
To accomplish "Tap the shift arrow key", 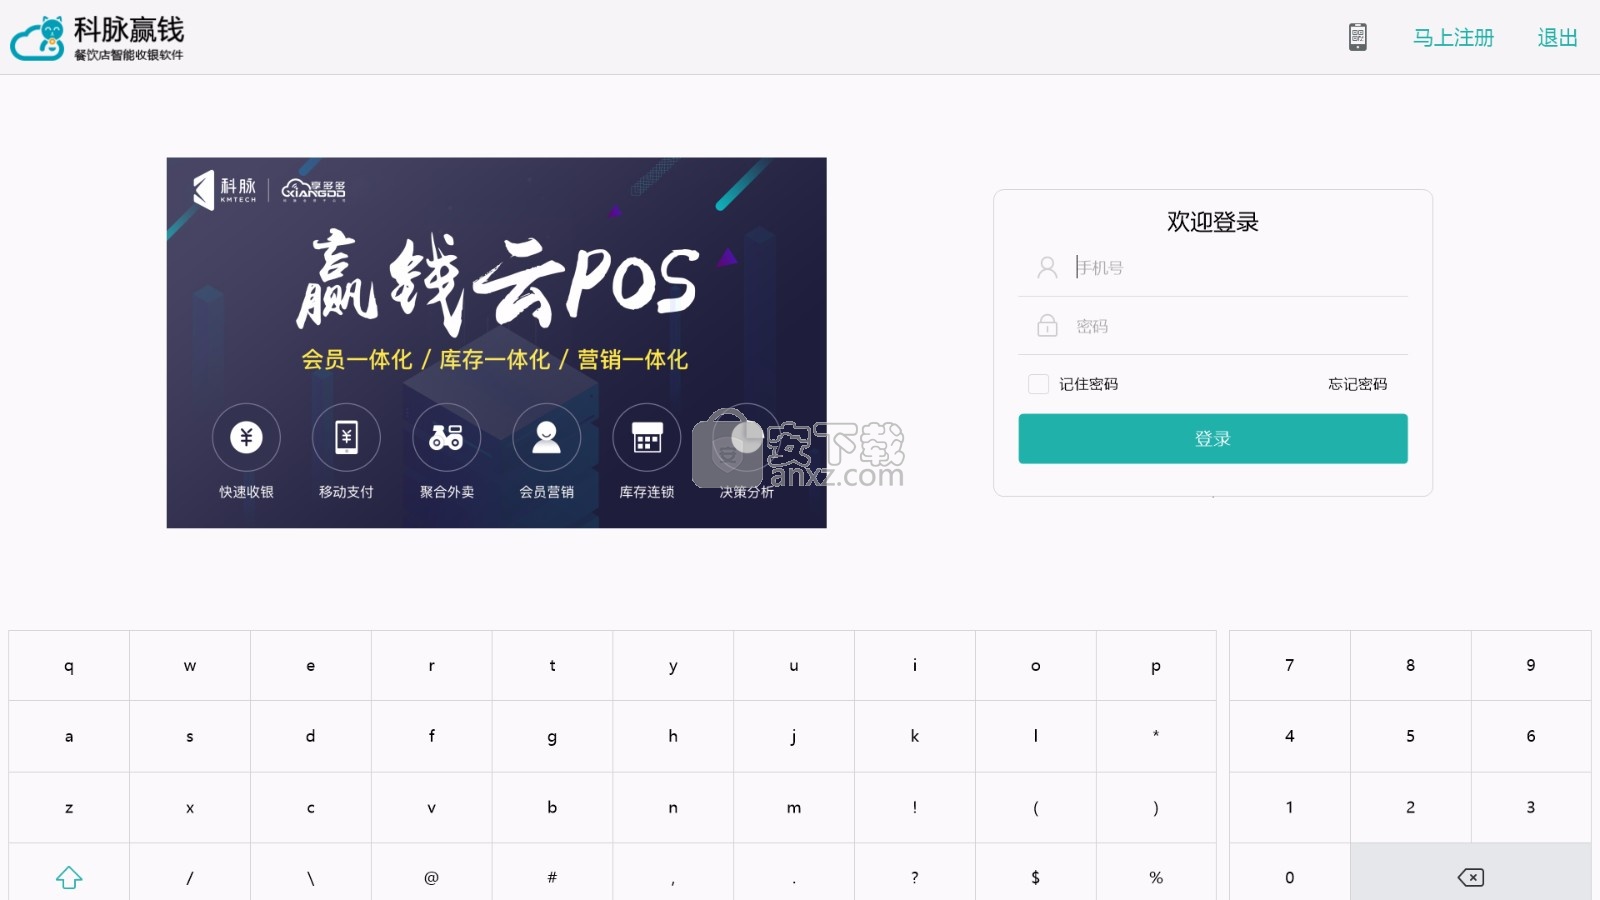I will [69, 877].
